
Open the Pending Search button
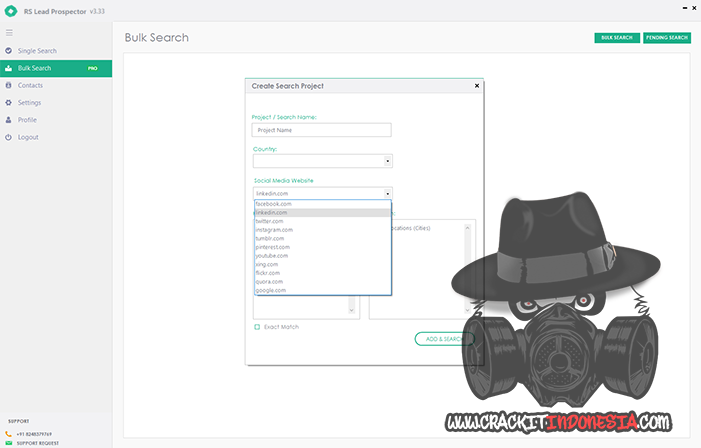(667, 38)
